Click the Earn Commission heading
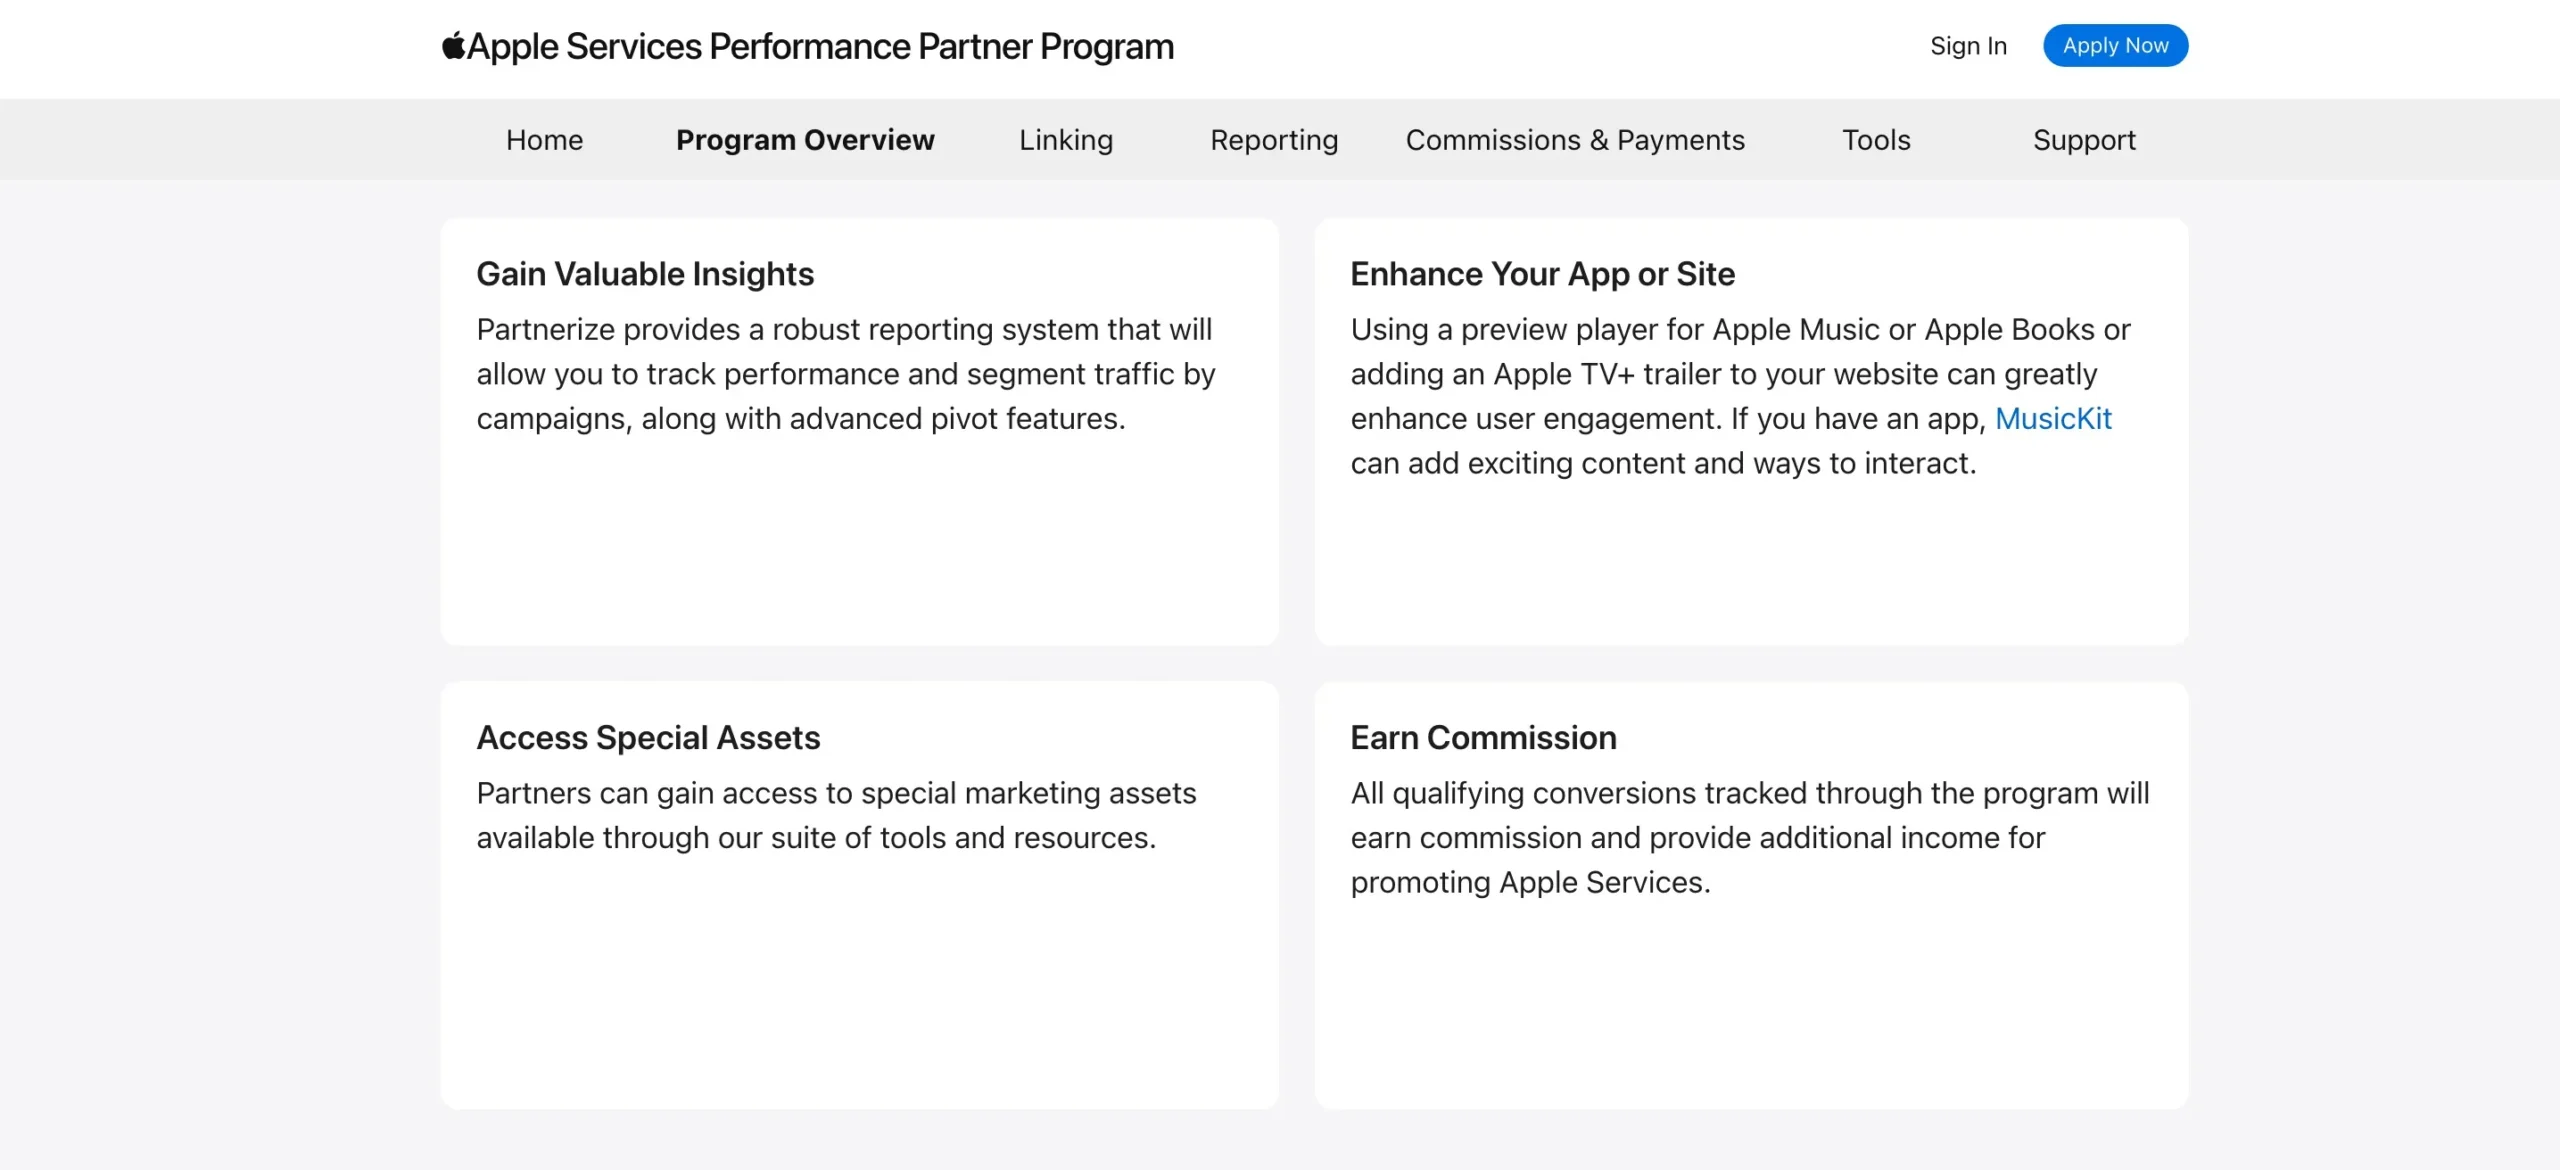This screenshot has width=2560, height=1170. [1483, 738]
